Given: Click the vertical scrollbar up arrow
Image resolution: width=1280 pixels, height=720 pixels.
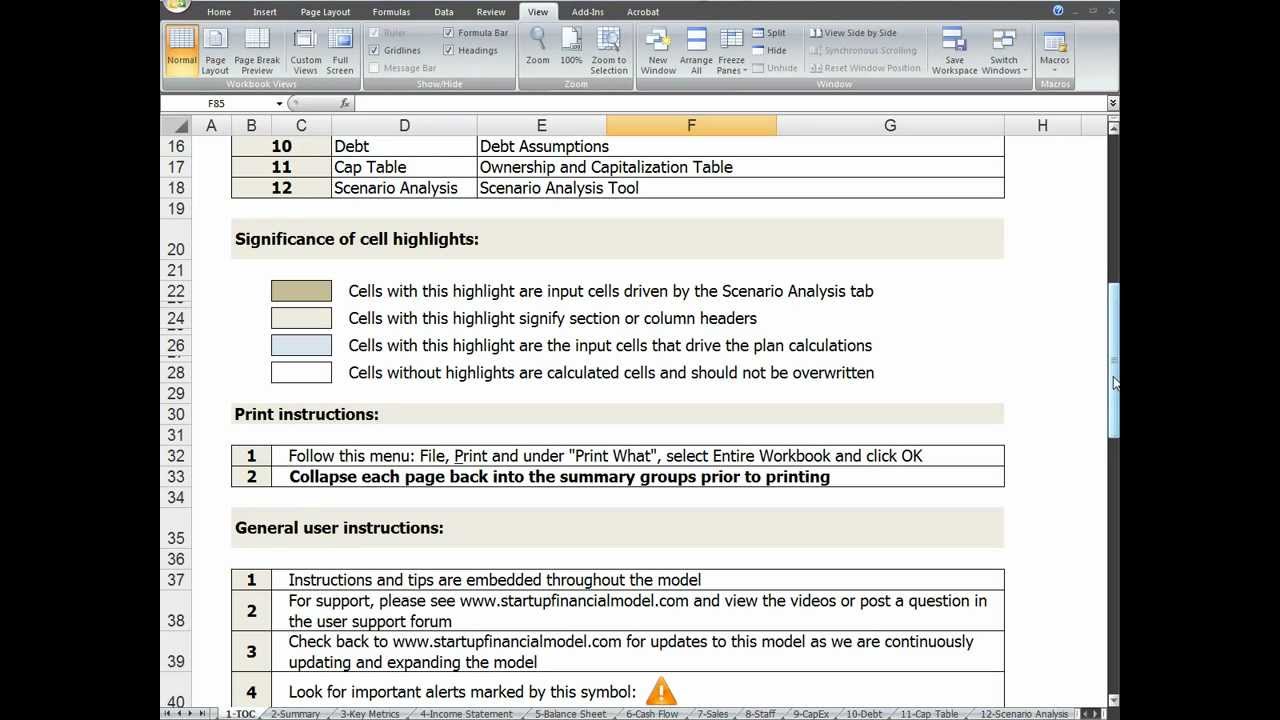Looking at the screenshot, I should (x=1113, y=127).
